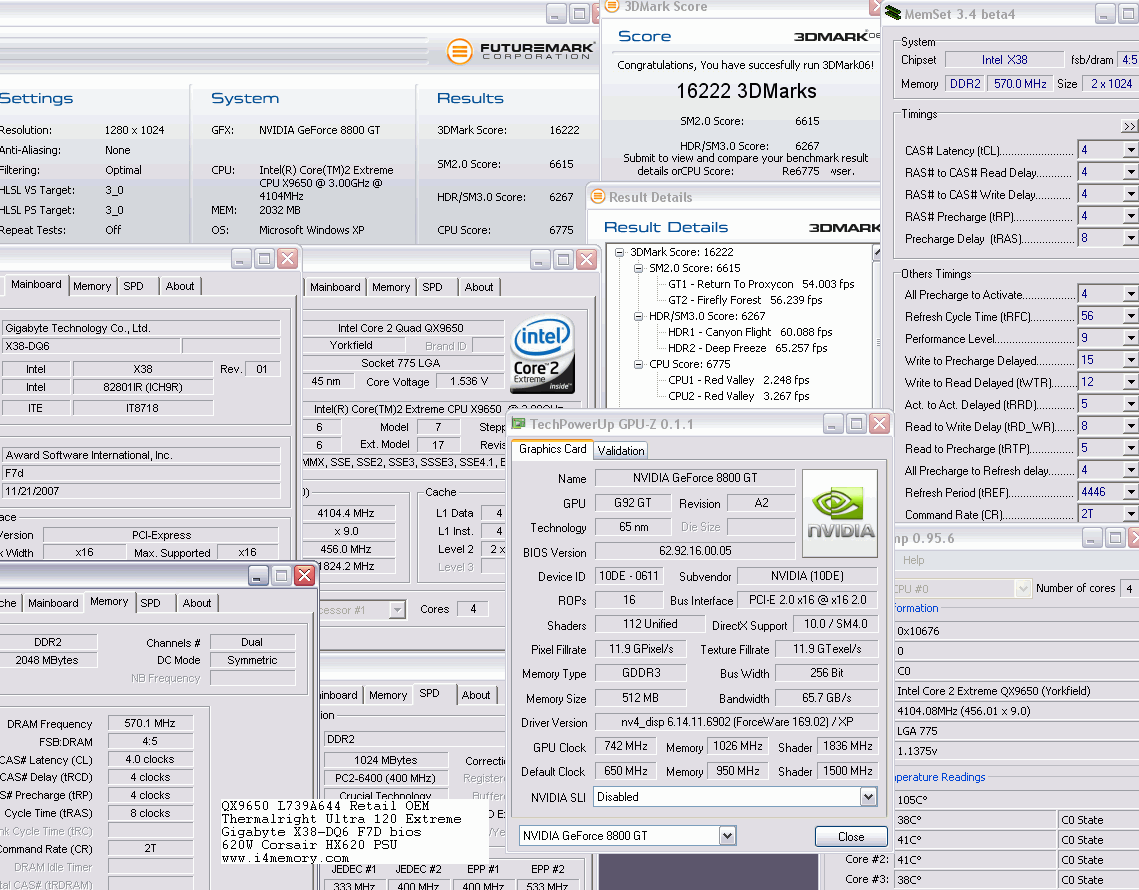Click the 3DMark Score window title icon
Image resolution: width=1139 pixels, height=890 pixels.
point(612,6)
